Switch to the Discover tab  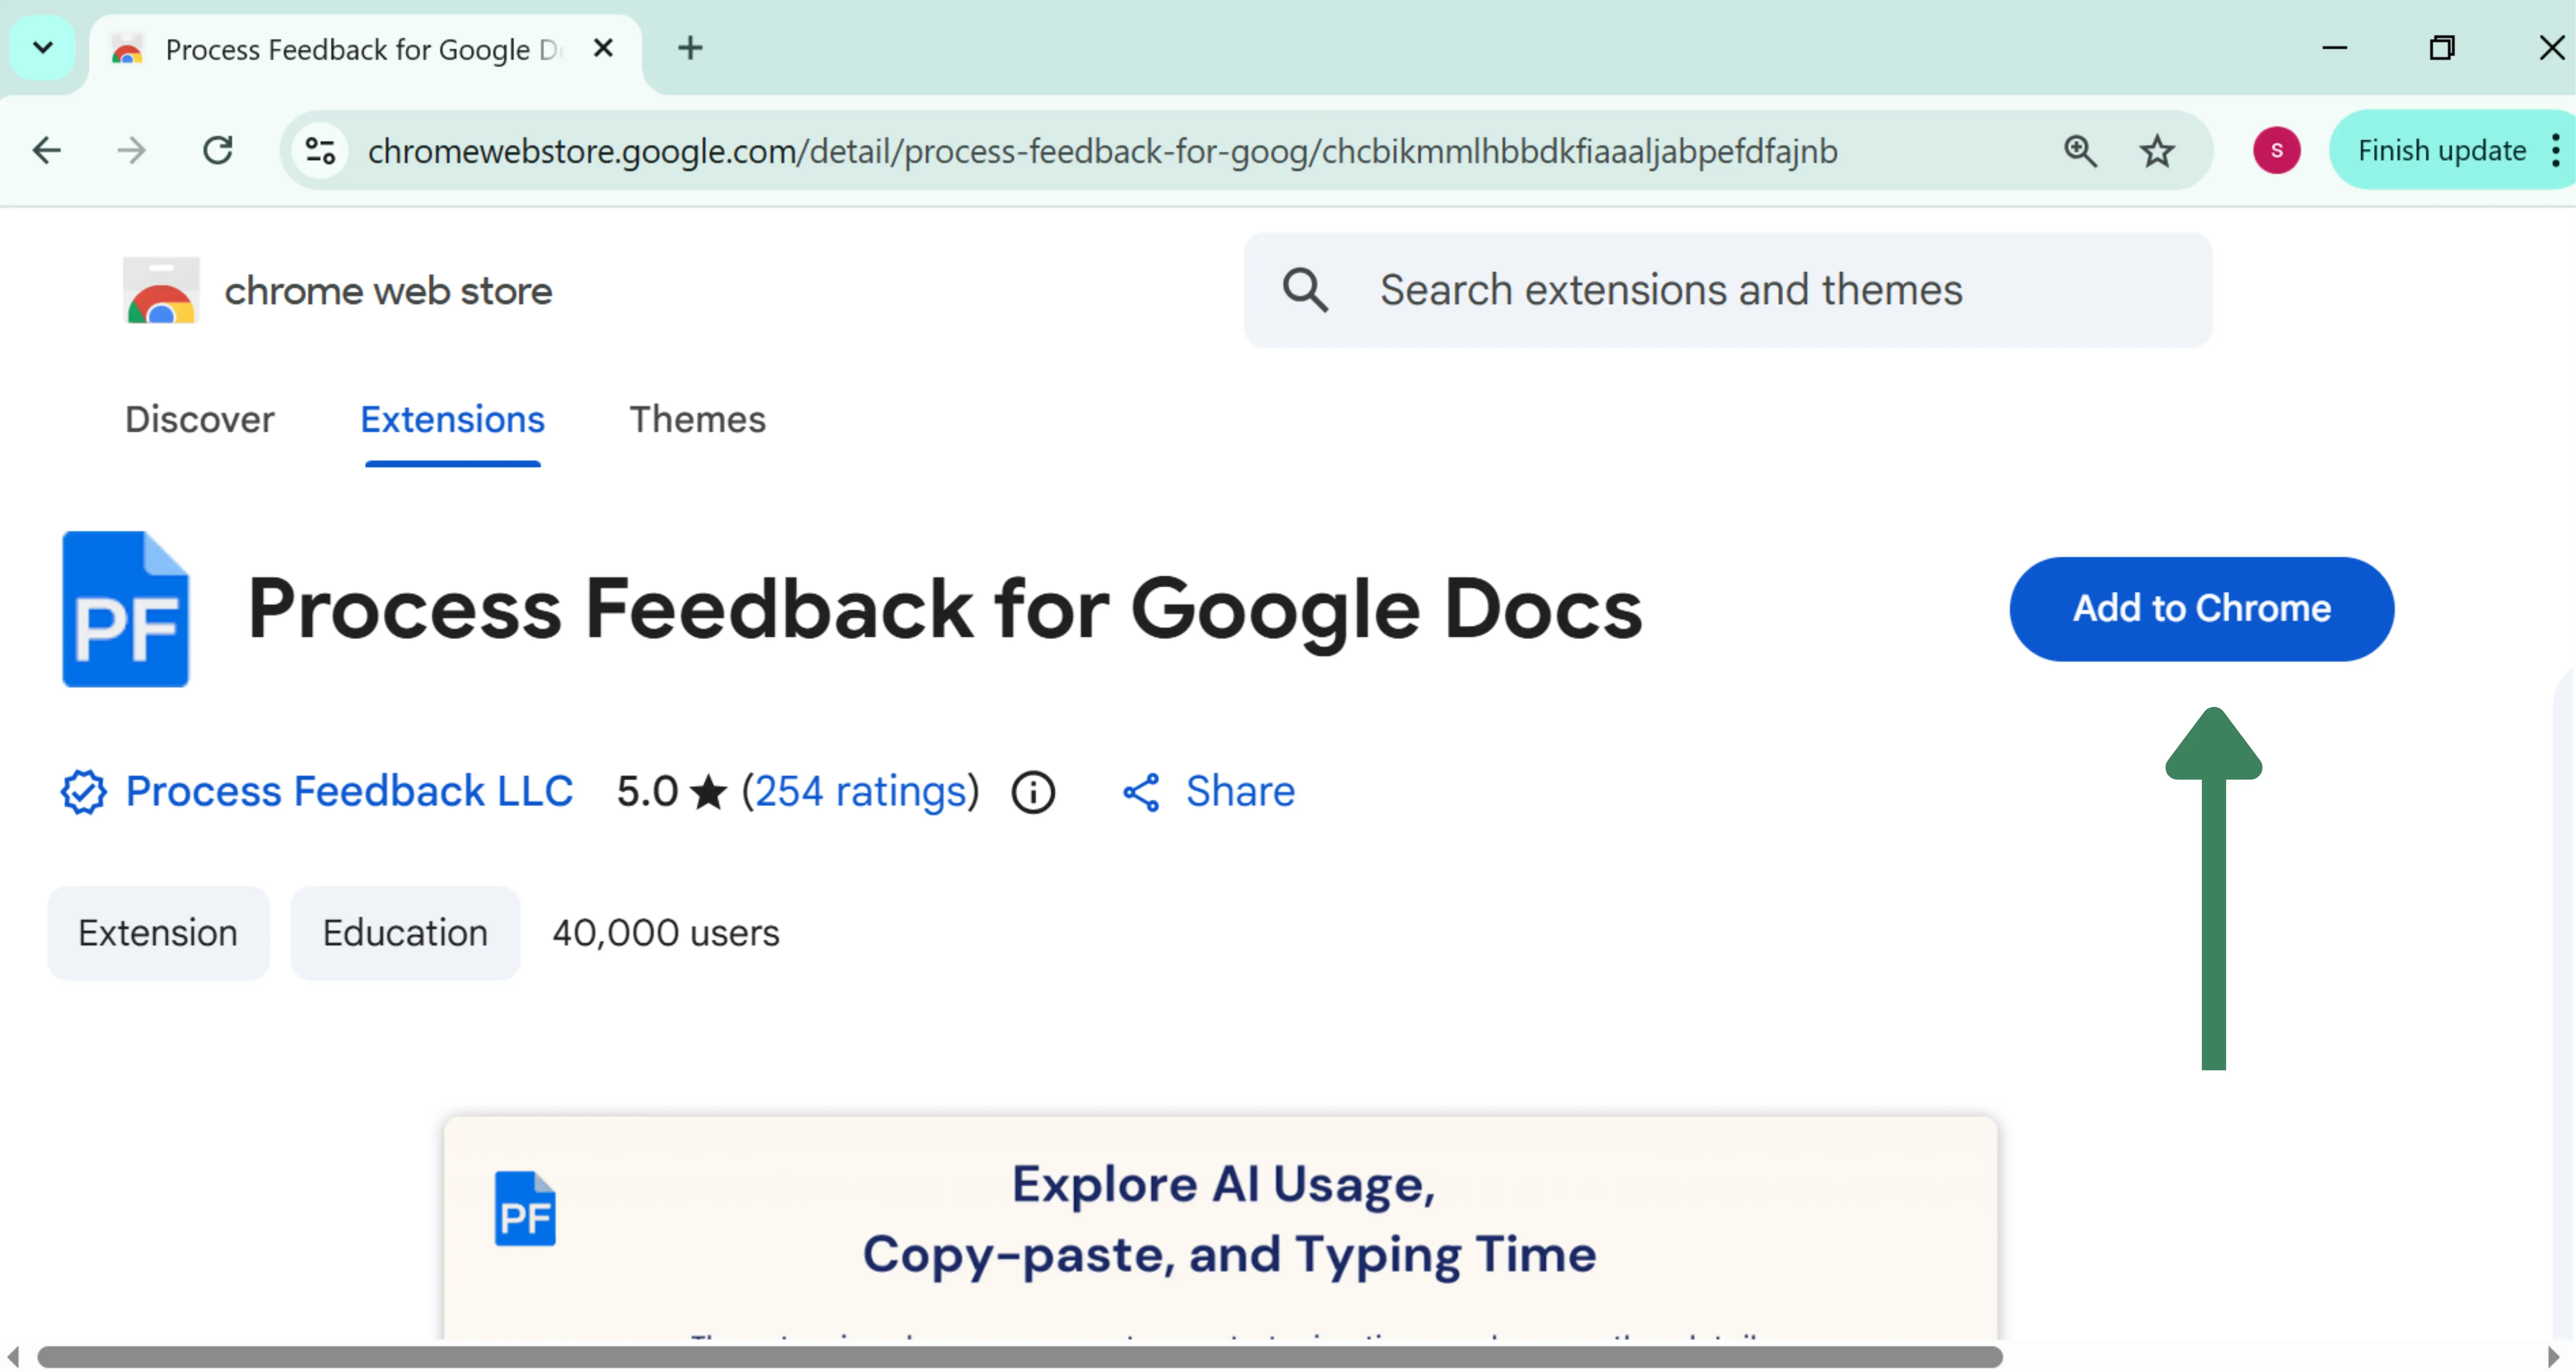click(199, 419)
